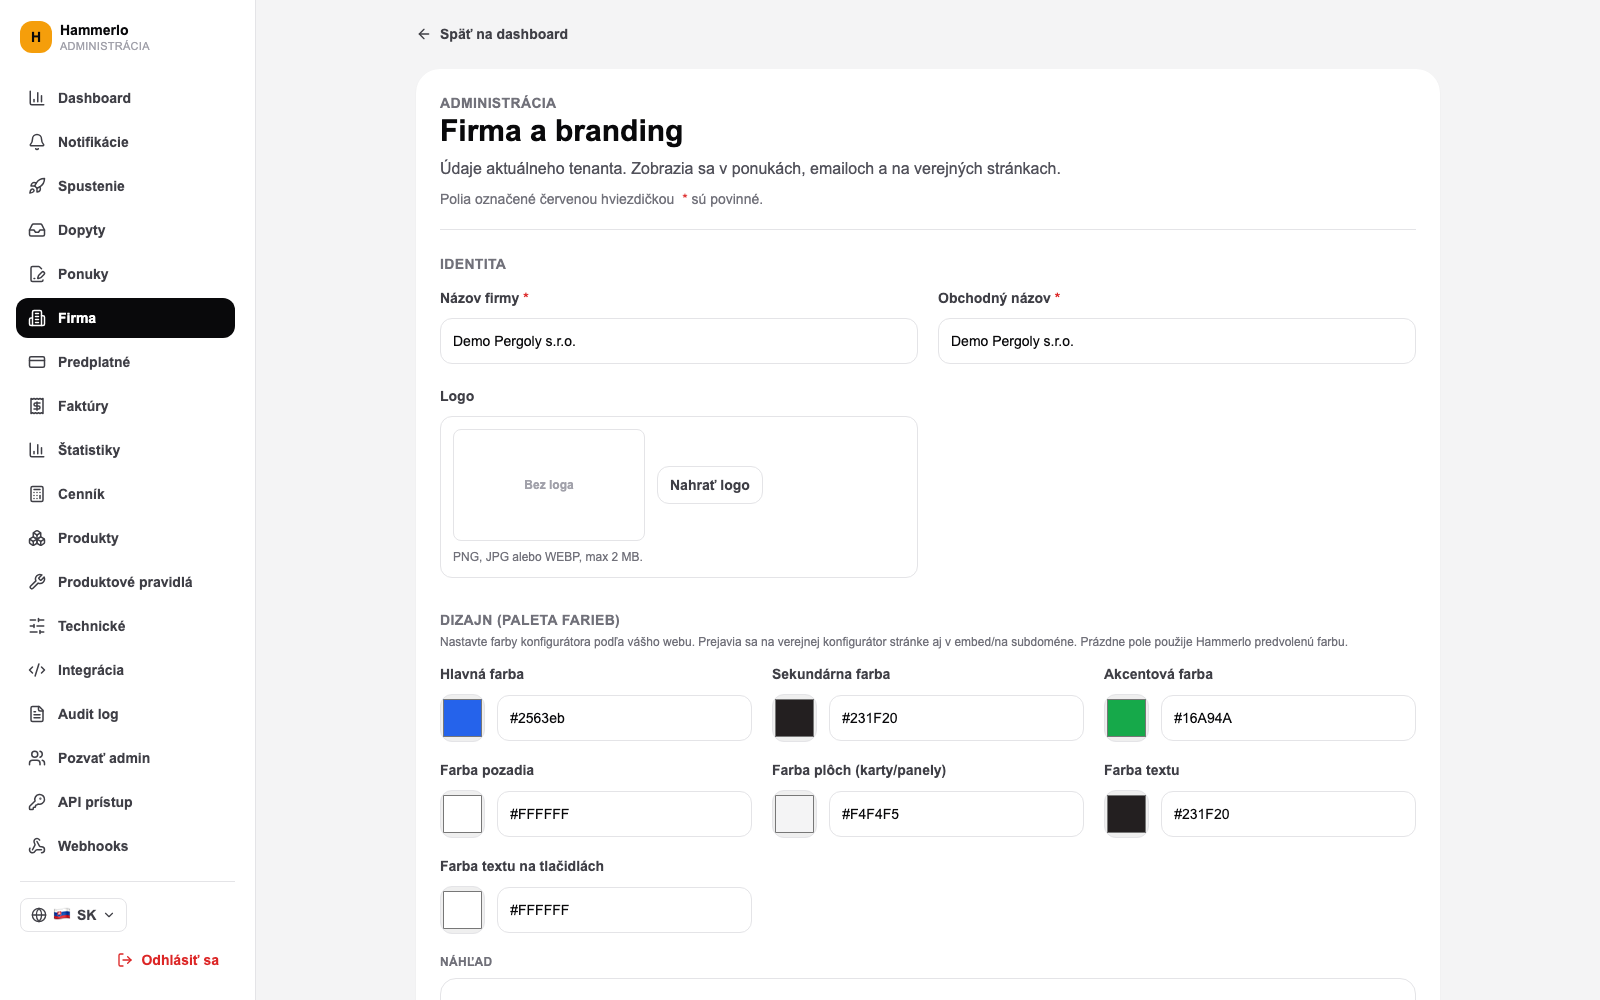The width and height of the screenshot is (1600, 1000).
Task: Click the Faktúry invoice icon
Action: point(37,406)
